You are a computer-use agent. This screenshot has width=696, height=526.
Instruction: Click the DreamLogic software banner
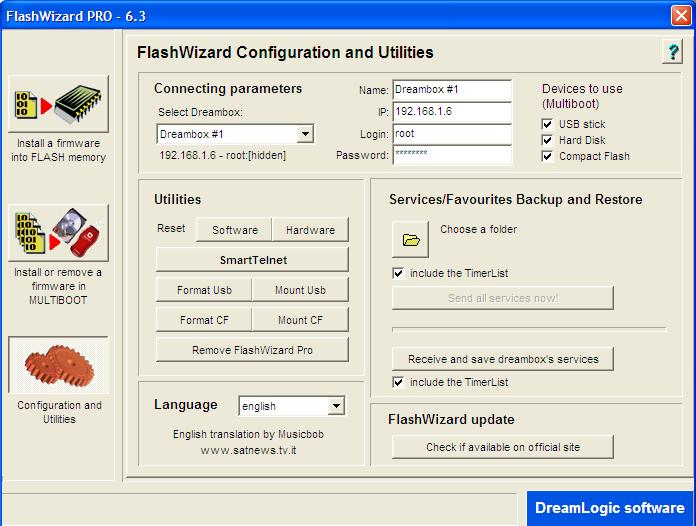[x=610, y=508]
